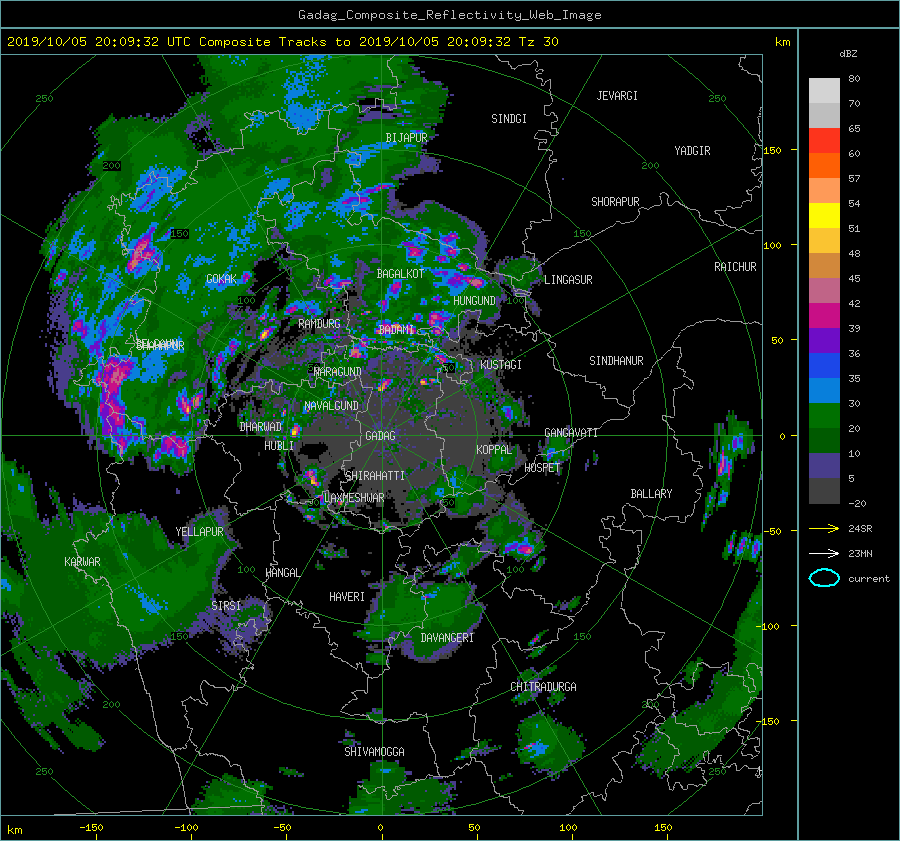Click the SINDHANUR city label

tap(616, 361)
